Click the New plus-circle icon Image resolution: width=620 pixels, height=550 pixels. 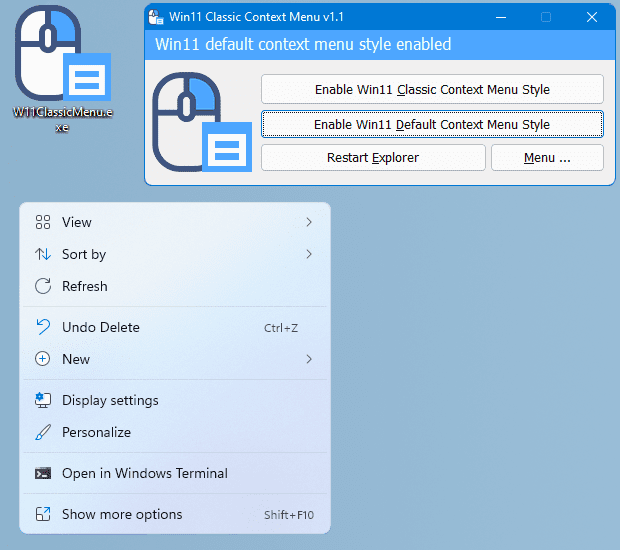(x=43, y=359)
